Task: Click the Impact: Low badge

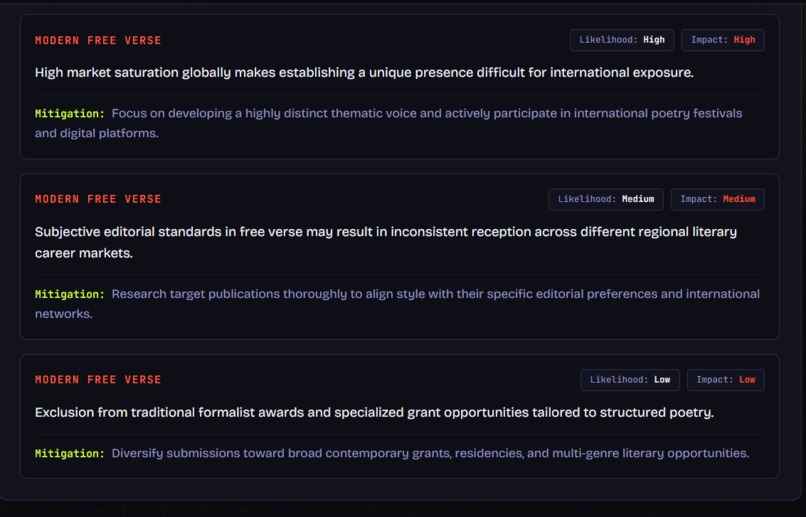Action: (726, 380)
